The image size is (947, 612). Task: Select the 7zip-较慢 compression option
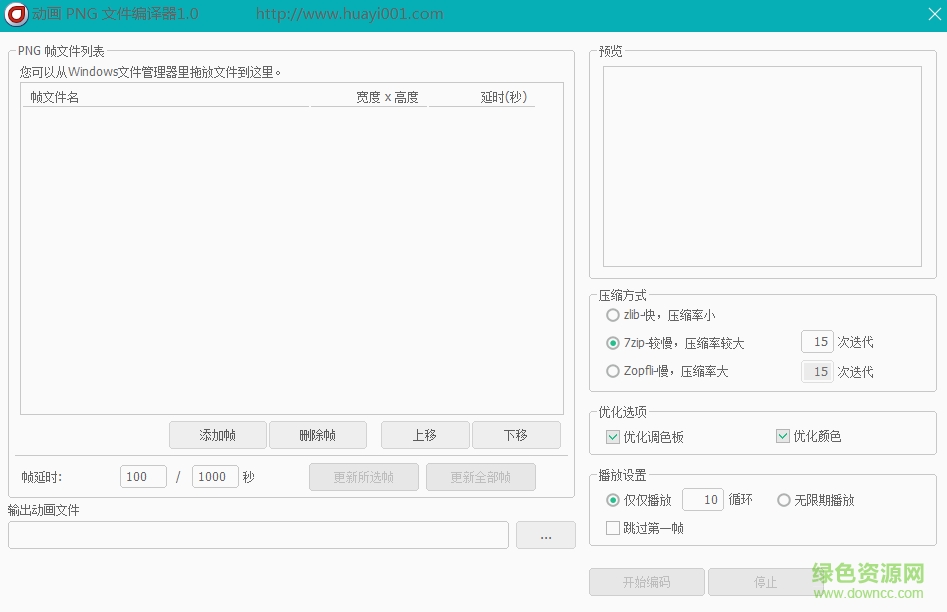coord(612,343)
